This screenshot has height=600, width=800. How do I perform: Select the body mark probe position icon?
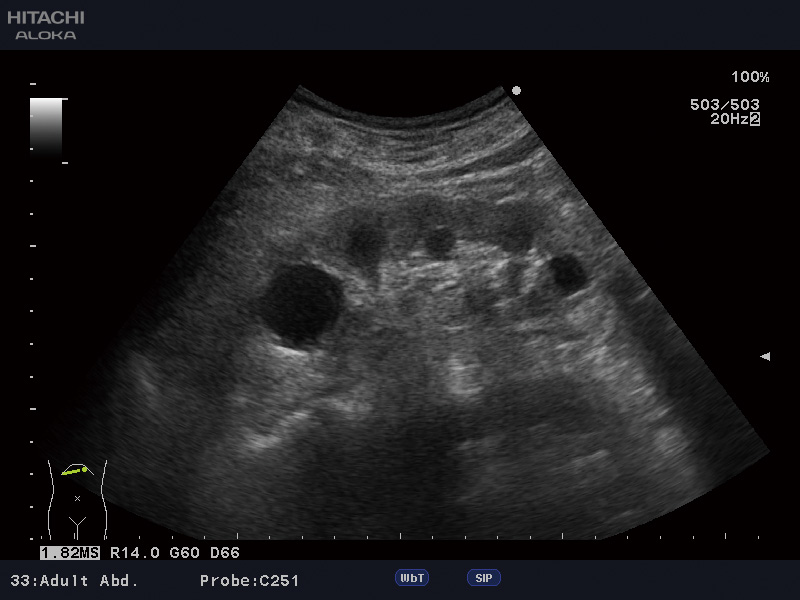point(77,498)
